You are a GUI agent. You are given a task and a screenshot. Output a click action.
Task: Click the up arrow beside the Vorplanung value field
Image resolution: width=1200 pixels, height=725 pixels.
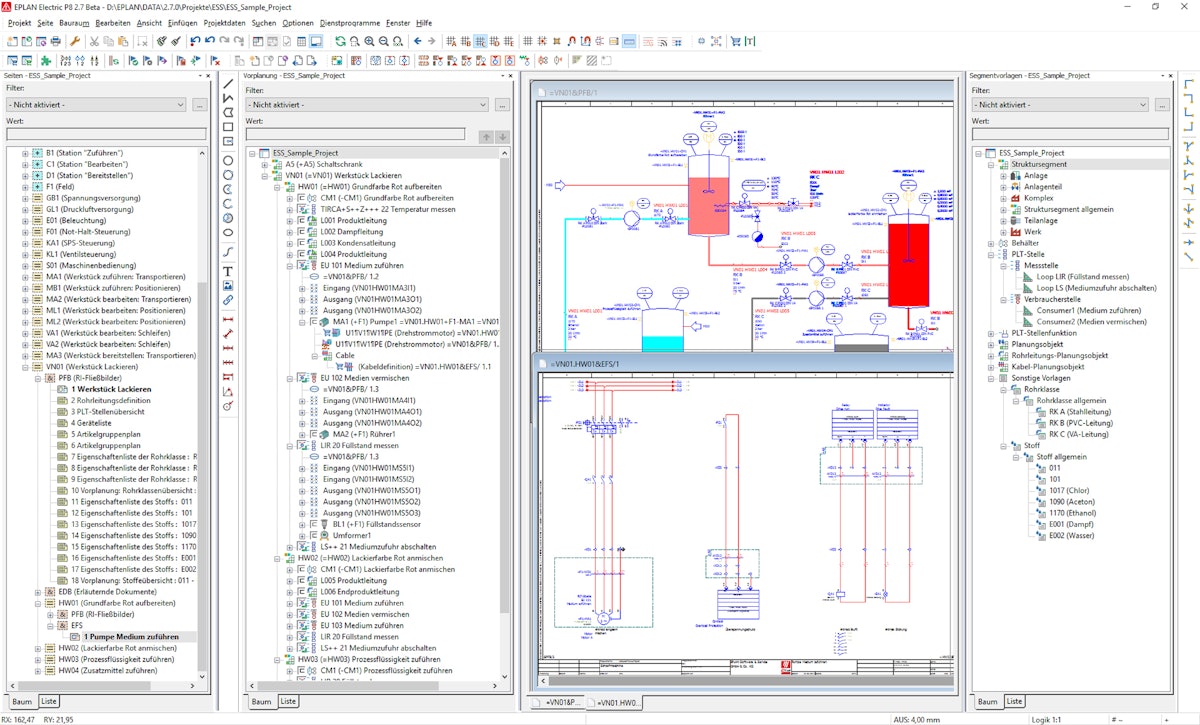pyautogui.click(x=488, y=136)
